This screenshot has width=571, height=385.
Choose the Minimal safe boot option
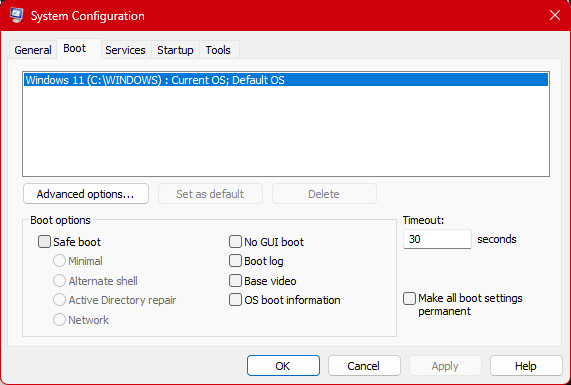59,261
